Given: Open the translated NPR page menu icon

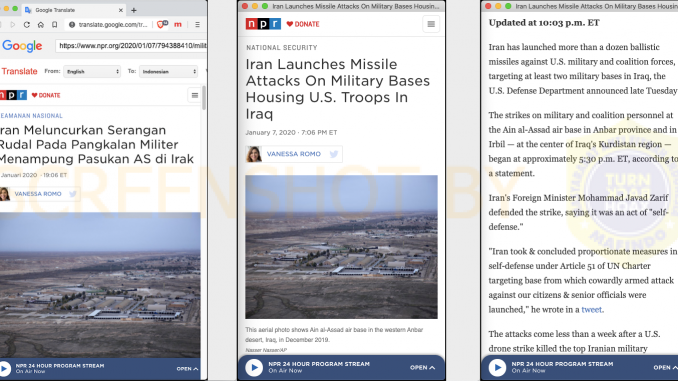Looking at the screenshot, I should click(195, 95).
